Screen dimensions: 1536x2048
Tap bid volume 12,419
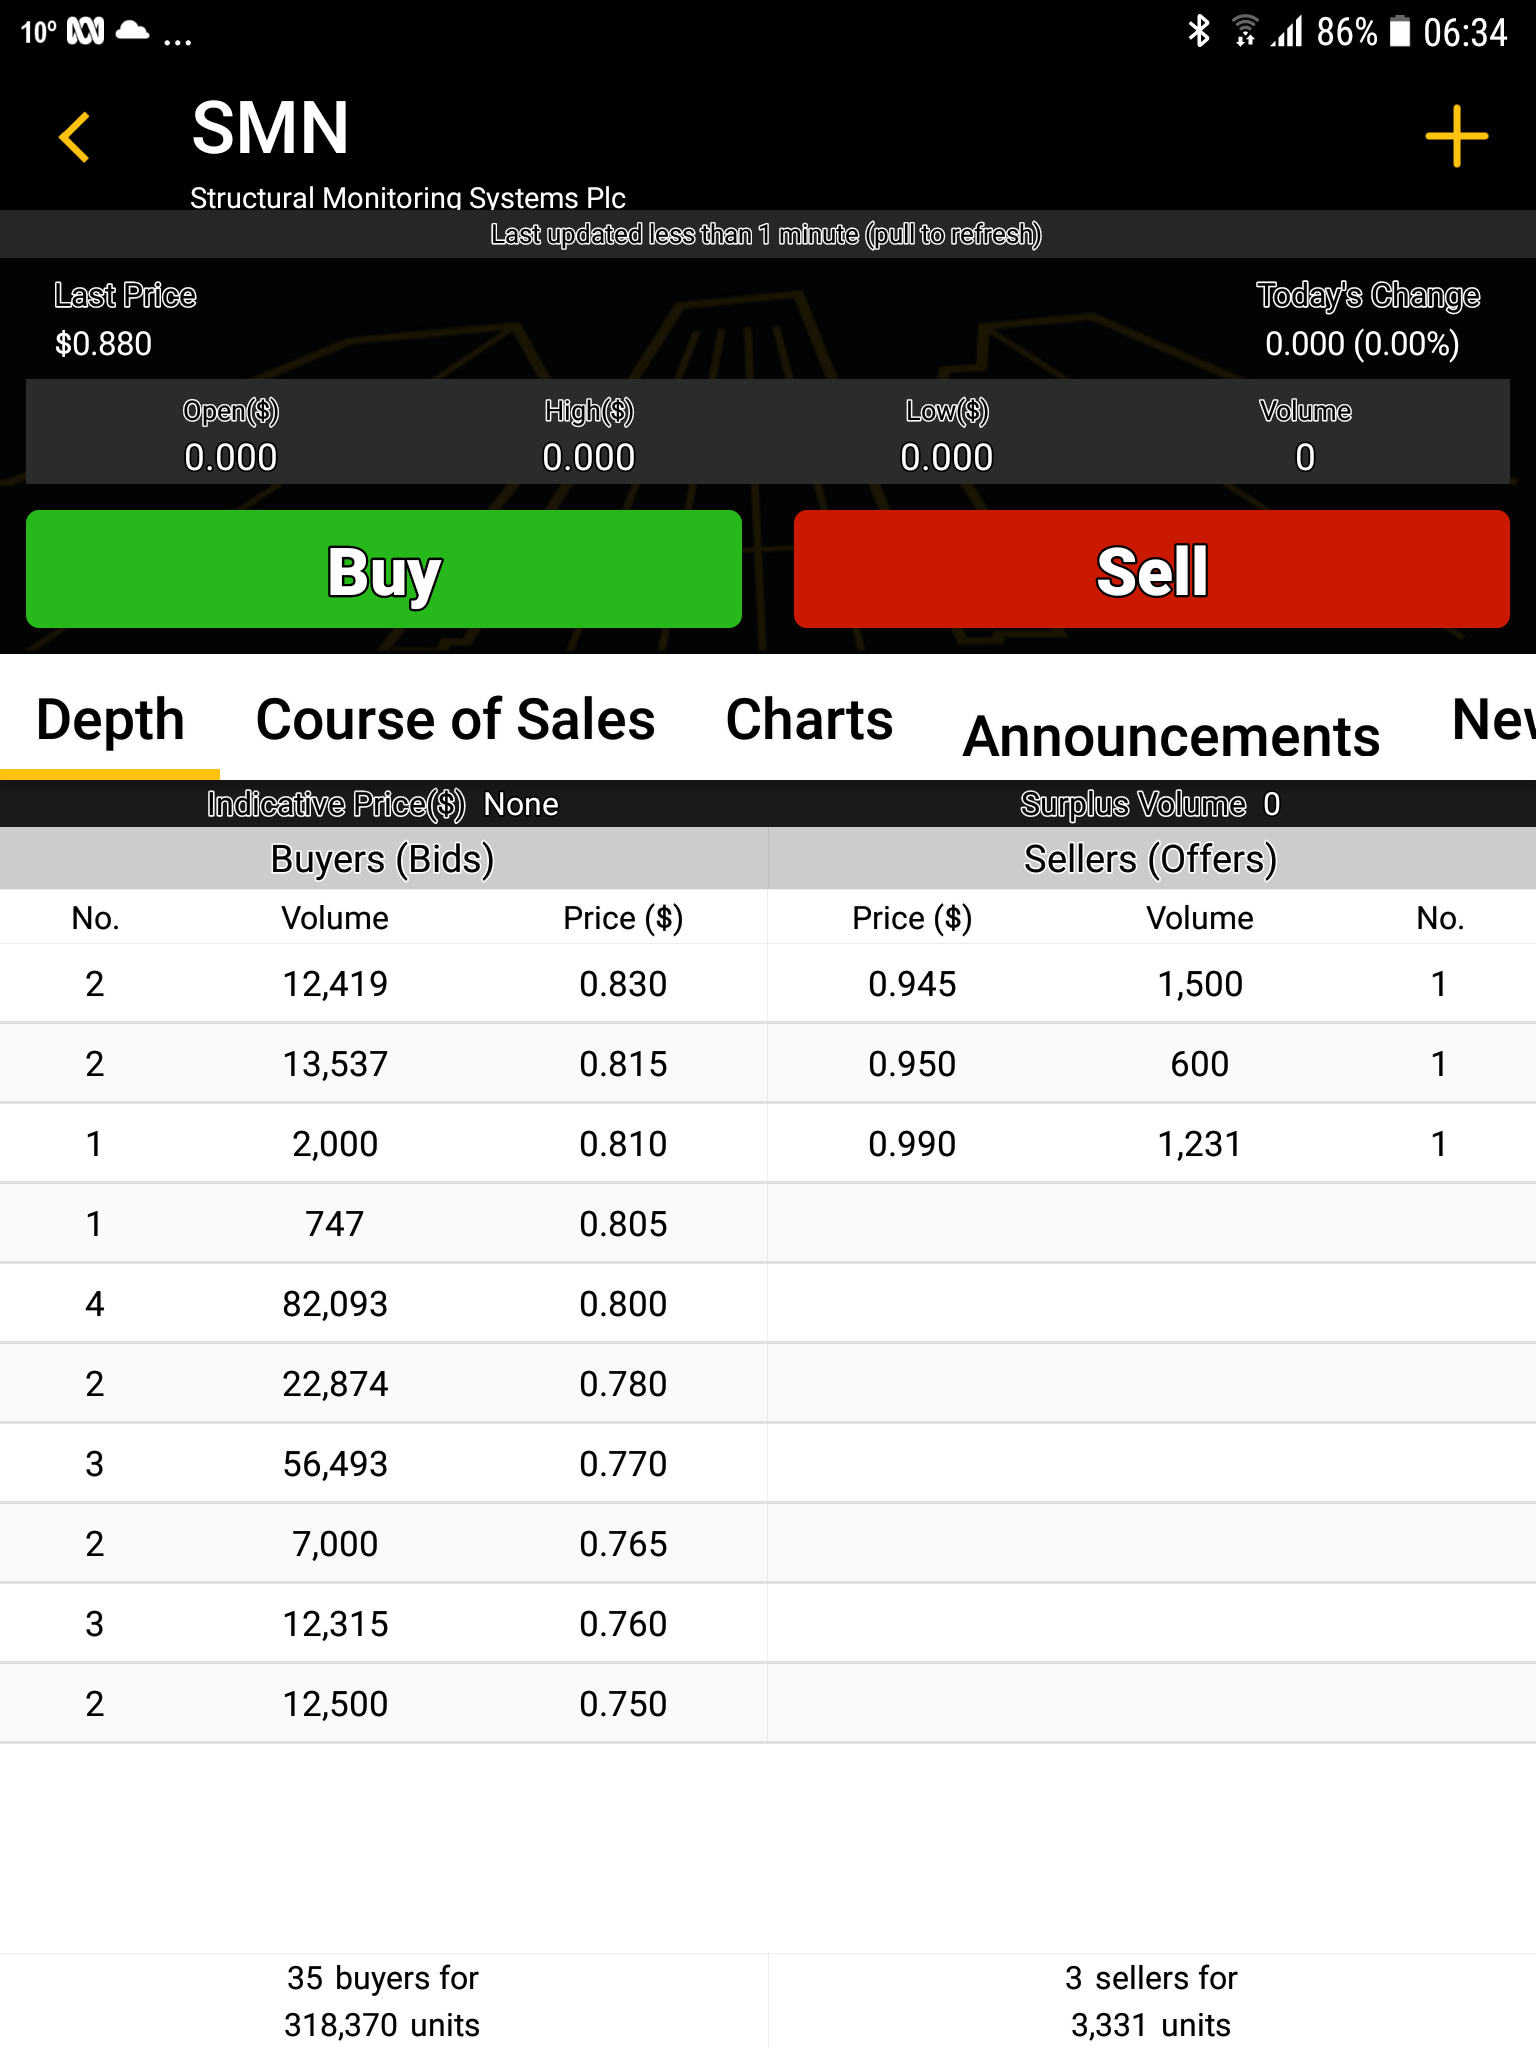[335, 984]
